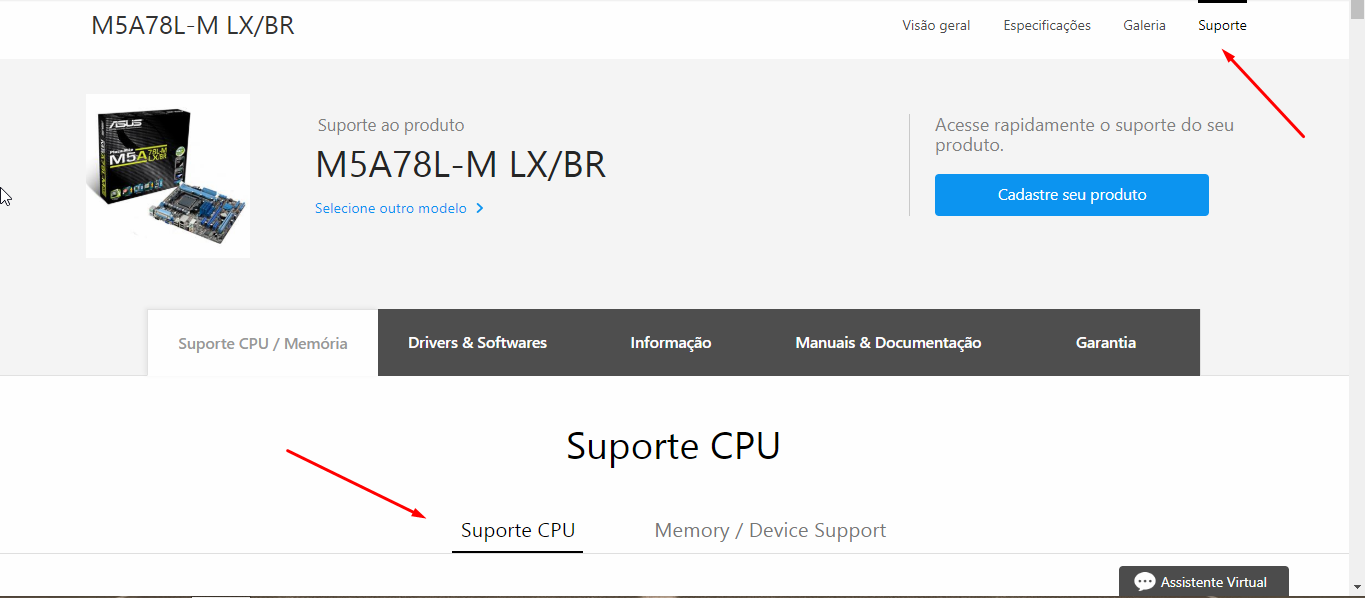
Task: Click the Selecione outro modelo link
Action: click(x=391, y=209)
